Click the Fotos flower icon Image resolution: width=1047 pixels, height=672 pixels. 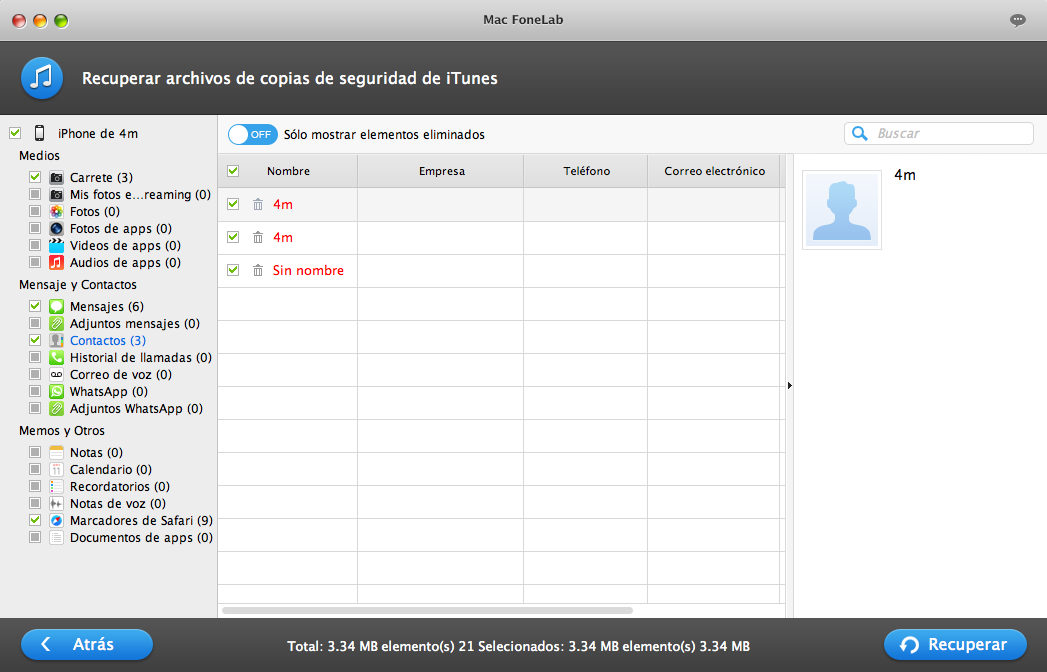coord(57,212)
